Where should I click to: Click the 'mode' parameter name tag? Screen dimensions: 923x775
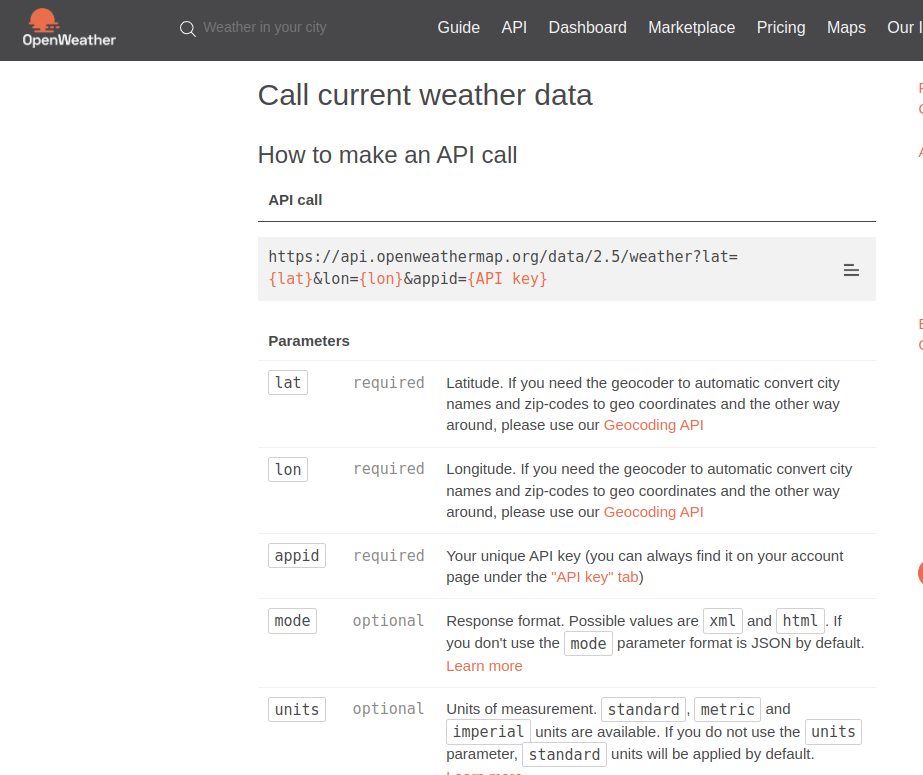pyautogui.click(x=292, y=621)
